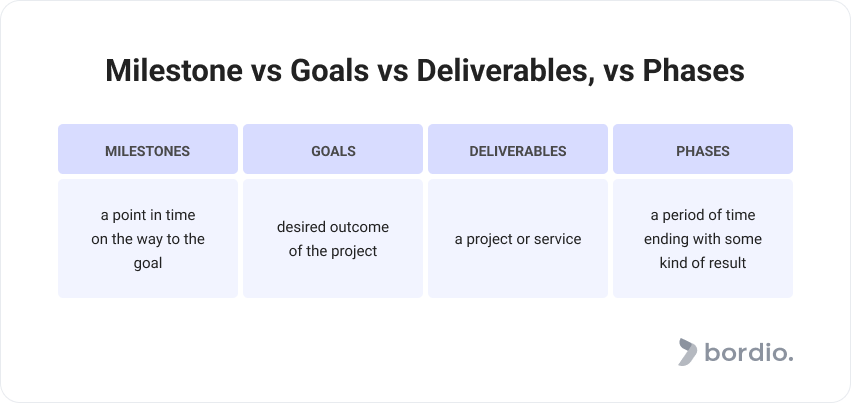The width and height of the screenshot is (851, 403).
Task: Select the PHASES column header
Action: 703,151
